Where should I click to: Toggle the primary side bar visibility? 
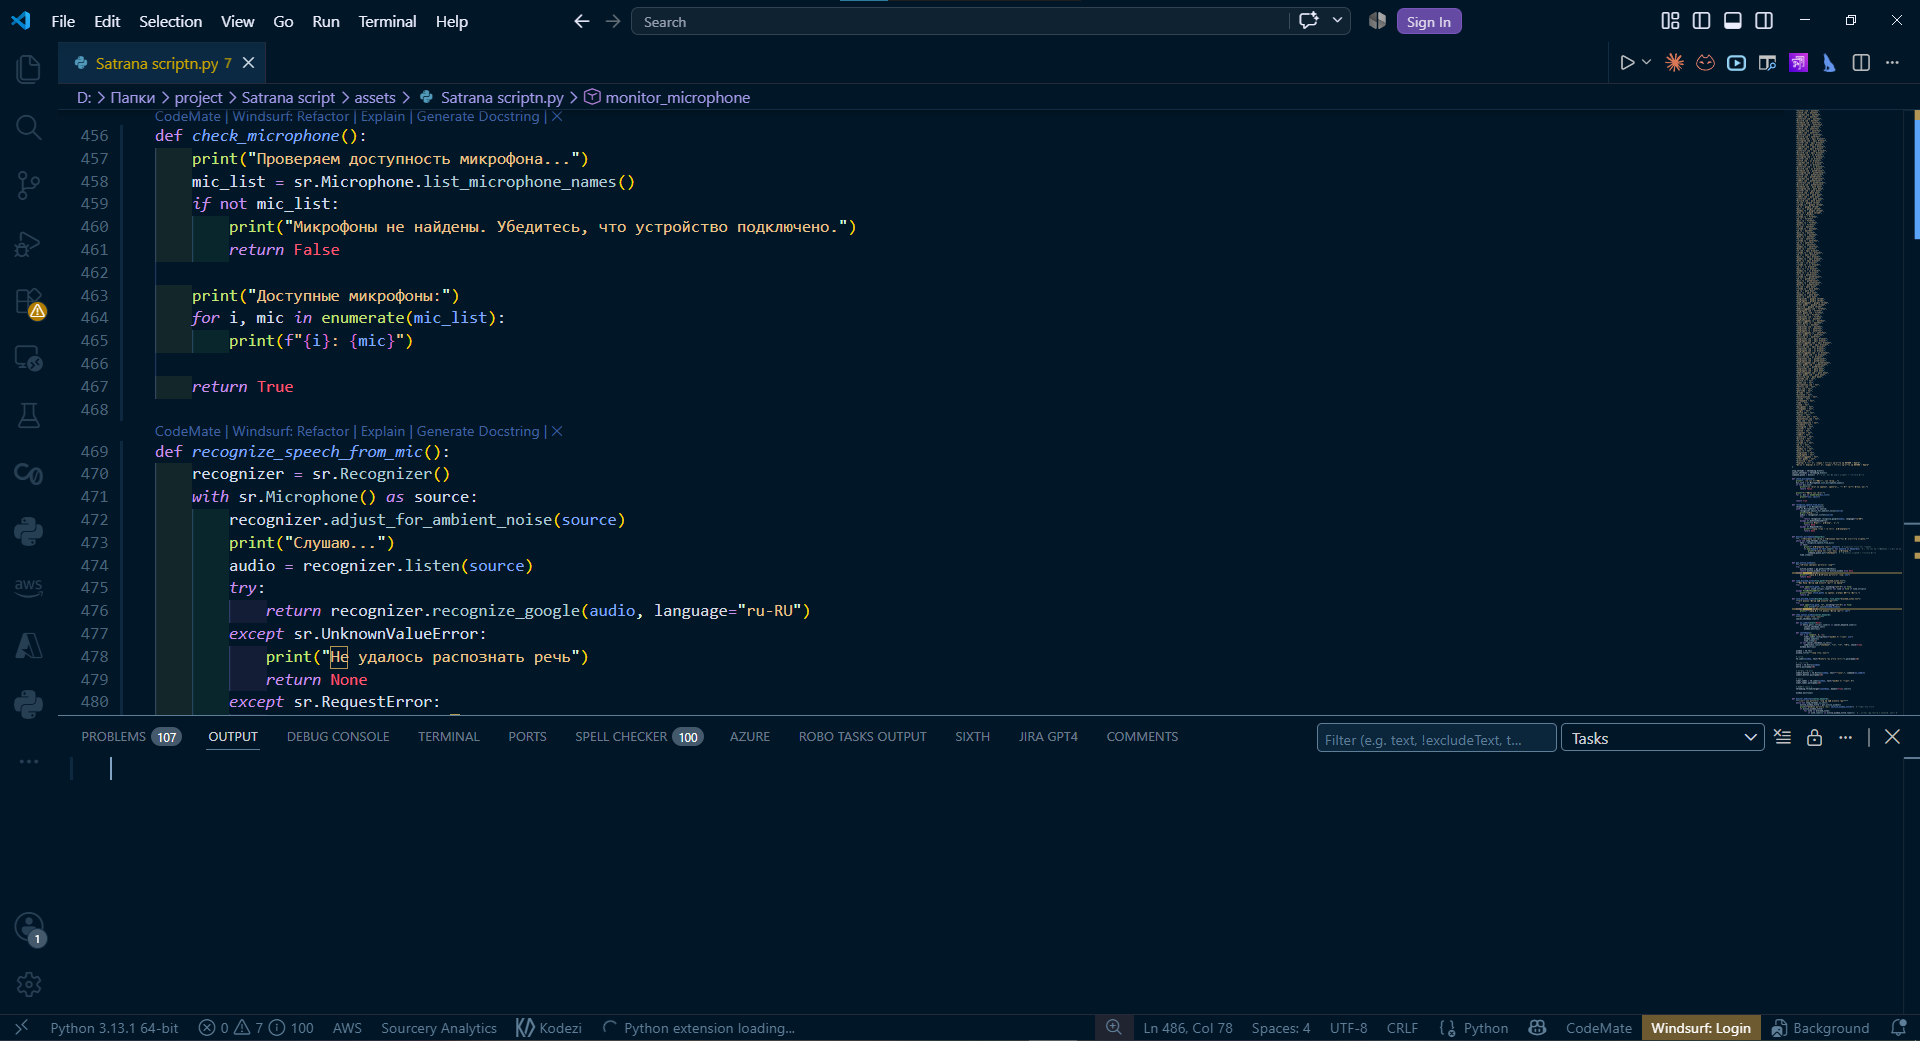(x=1701, y=21)
